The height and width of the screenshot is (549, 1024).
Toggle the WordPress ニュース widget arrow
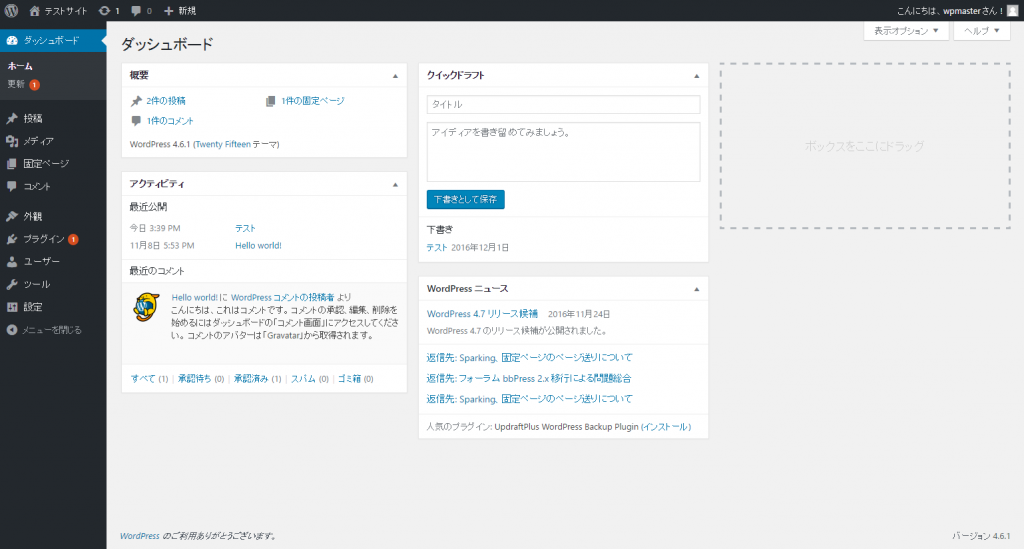pos(696,289)
